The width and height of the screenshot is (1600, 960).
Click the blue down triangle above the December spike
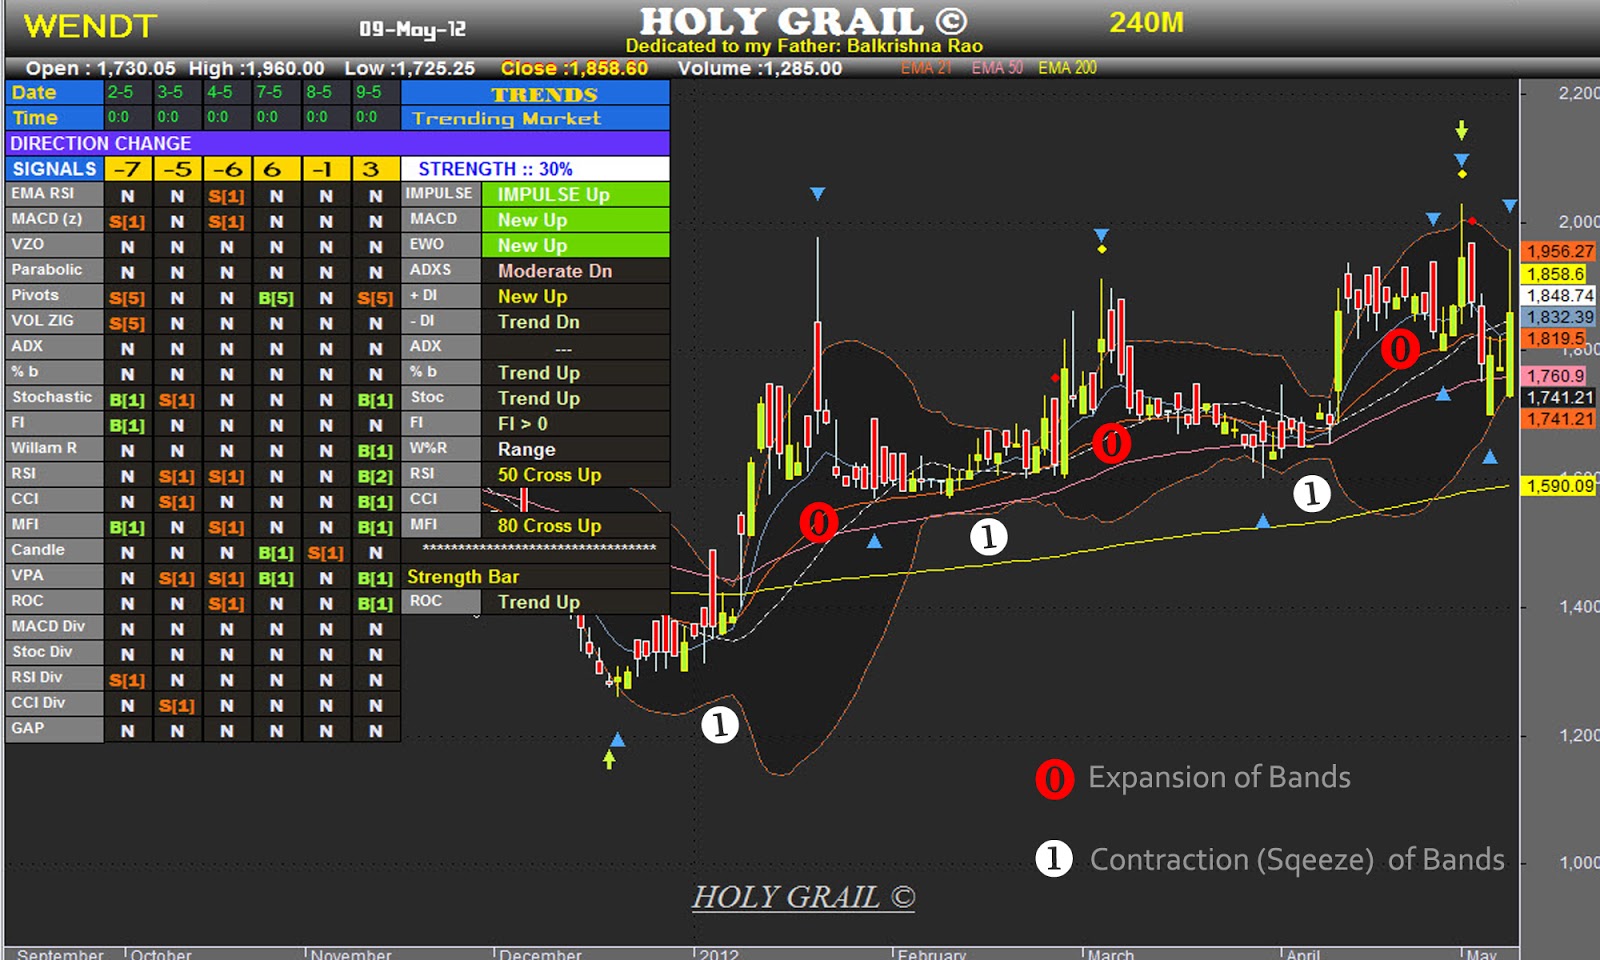[x=818, y=193]
